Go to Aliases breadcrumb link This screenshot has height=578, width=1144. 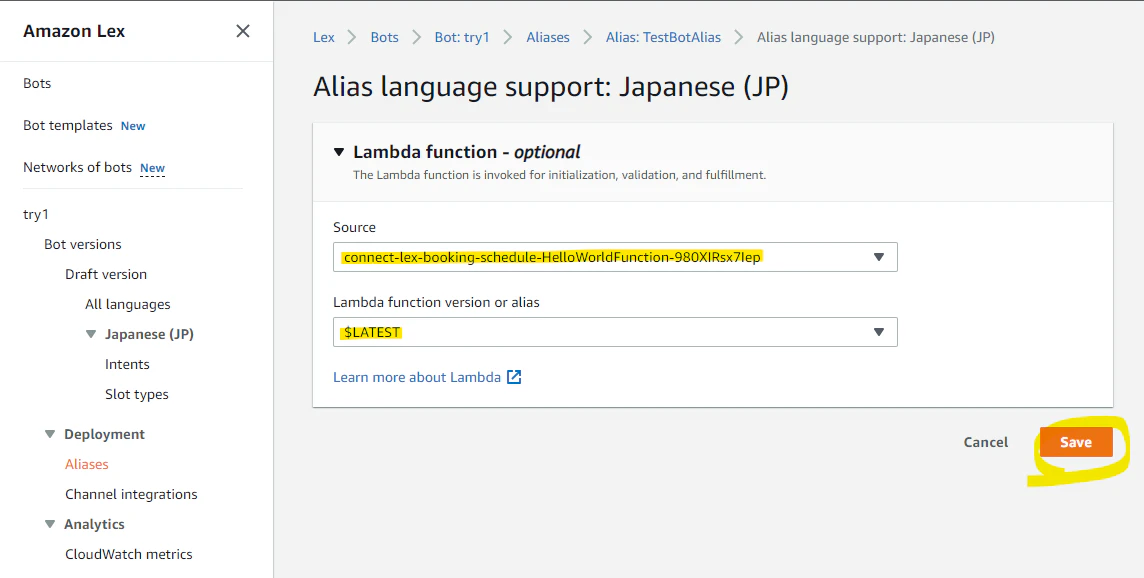(x=548, y=37)
